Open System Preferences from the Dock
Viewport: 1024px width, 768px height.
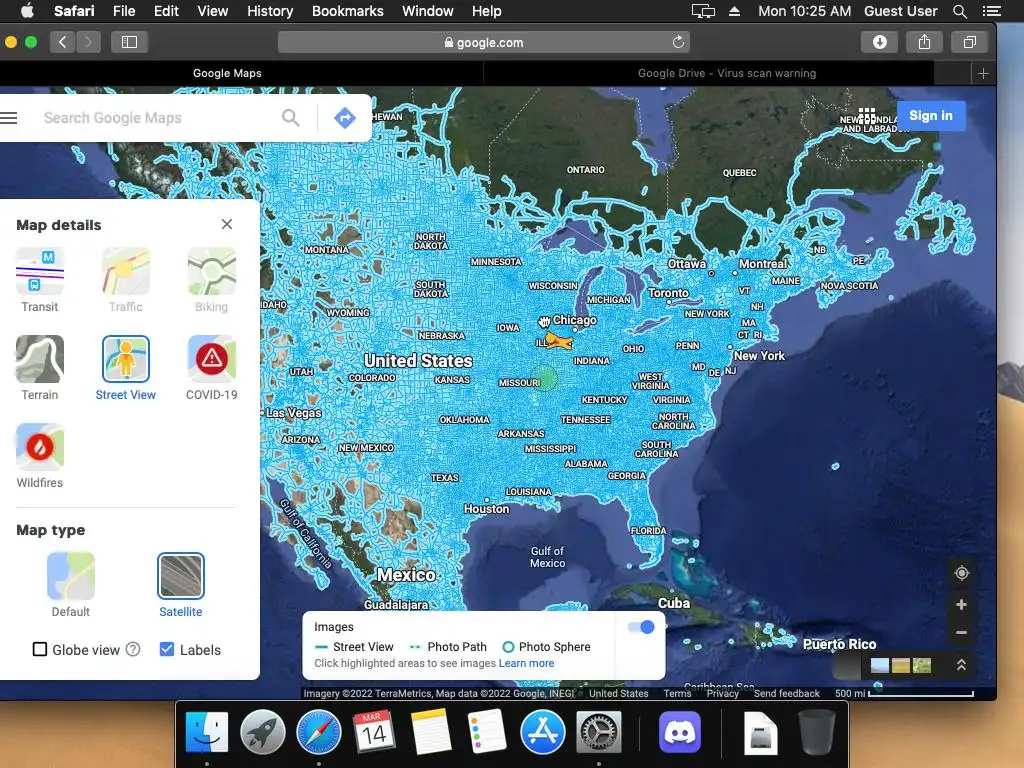point(599,732)
